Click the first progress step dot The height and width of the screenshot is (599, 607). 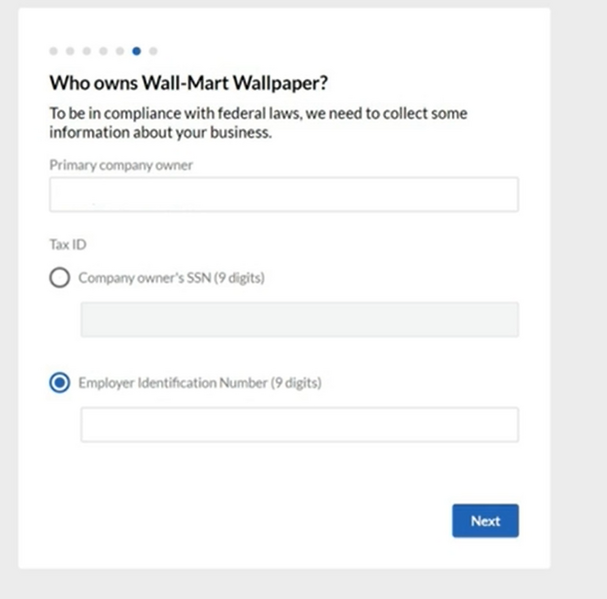(53, 51)
